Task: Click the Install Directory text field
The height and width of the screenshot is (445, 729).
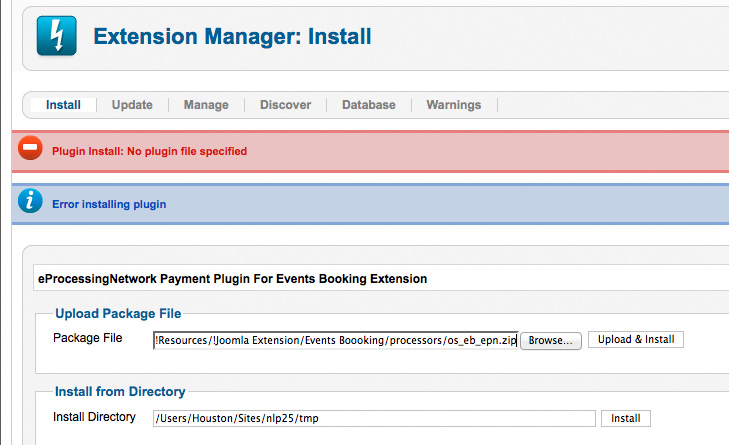Action: (x=374, y=418)
